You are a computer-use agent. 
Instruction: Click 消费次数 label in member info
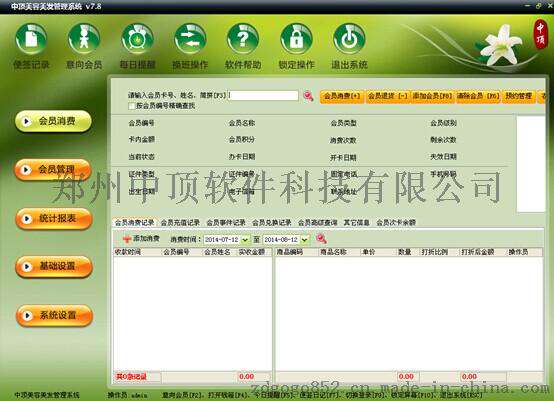[x=343, y=141]
